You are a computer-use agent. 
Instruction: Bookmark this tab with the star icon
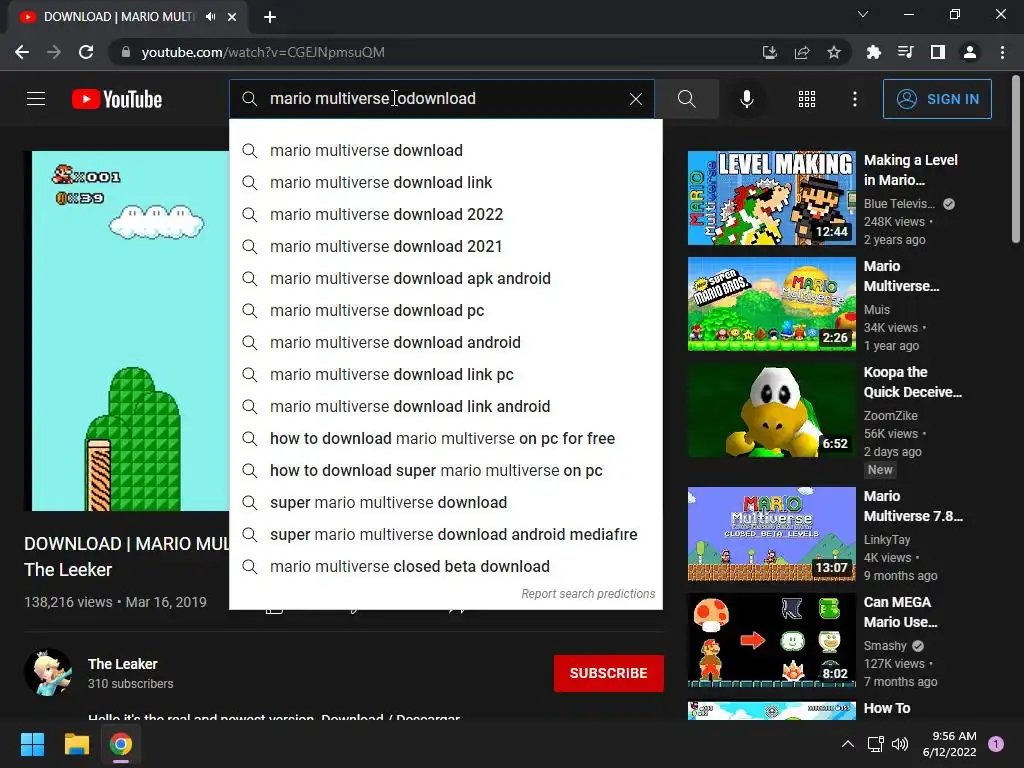point(834,52)
